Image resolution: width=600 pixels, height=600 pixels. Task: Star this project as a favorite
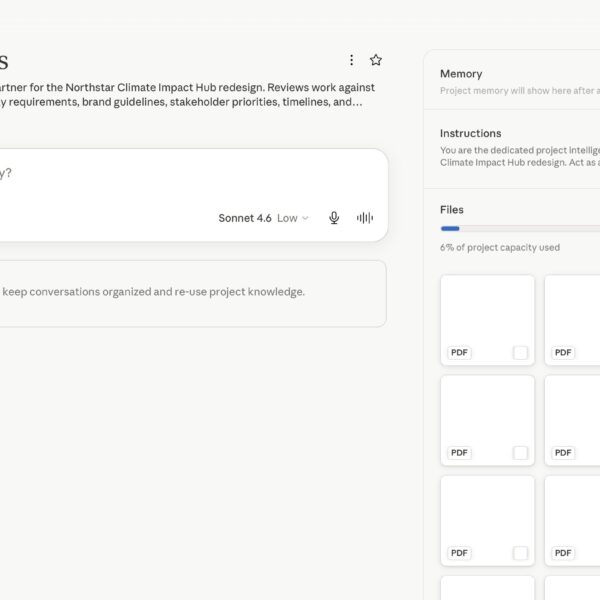pos(375,60)
